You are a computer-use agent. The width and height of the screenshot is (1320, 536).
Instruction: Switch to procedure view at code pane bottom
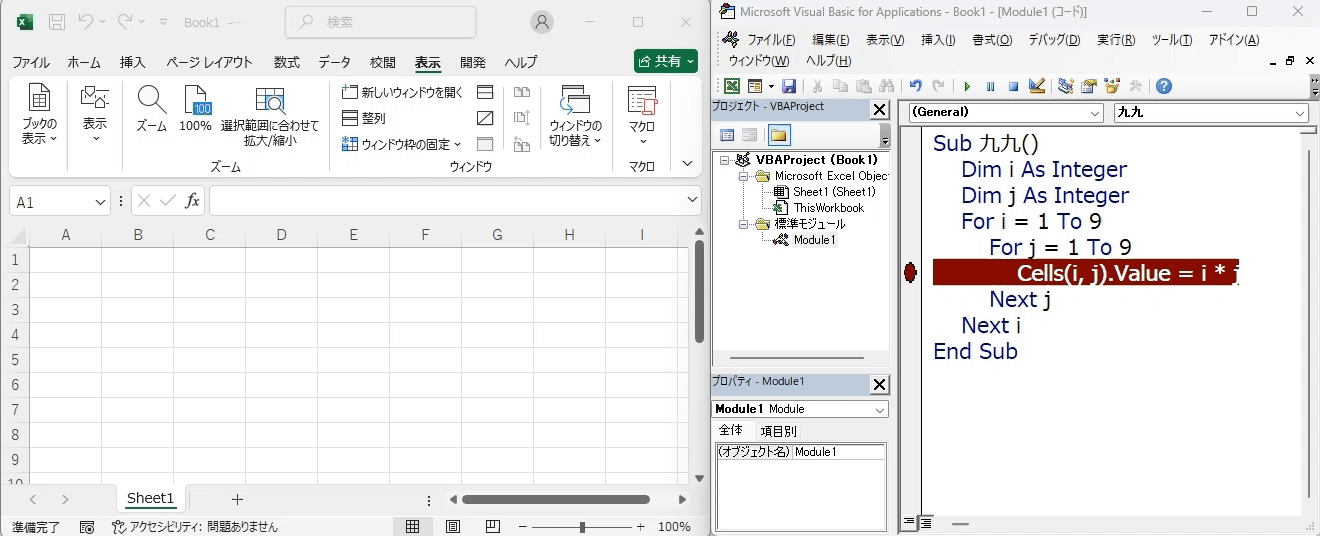(x=910, y=523)
